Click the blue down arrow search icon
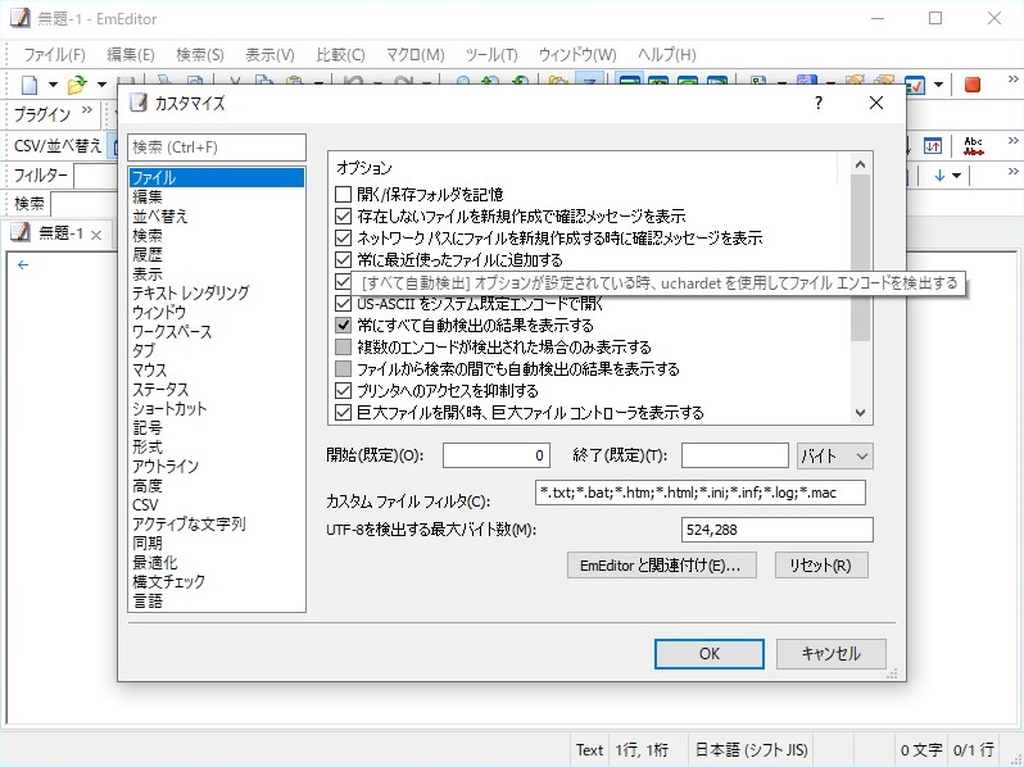The height and width of the screenshot is (767, 1024). pos(940,176)
